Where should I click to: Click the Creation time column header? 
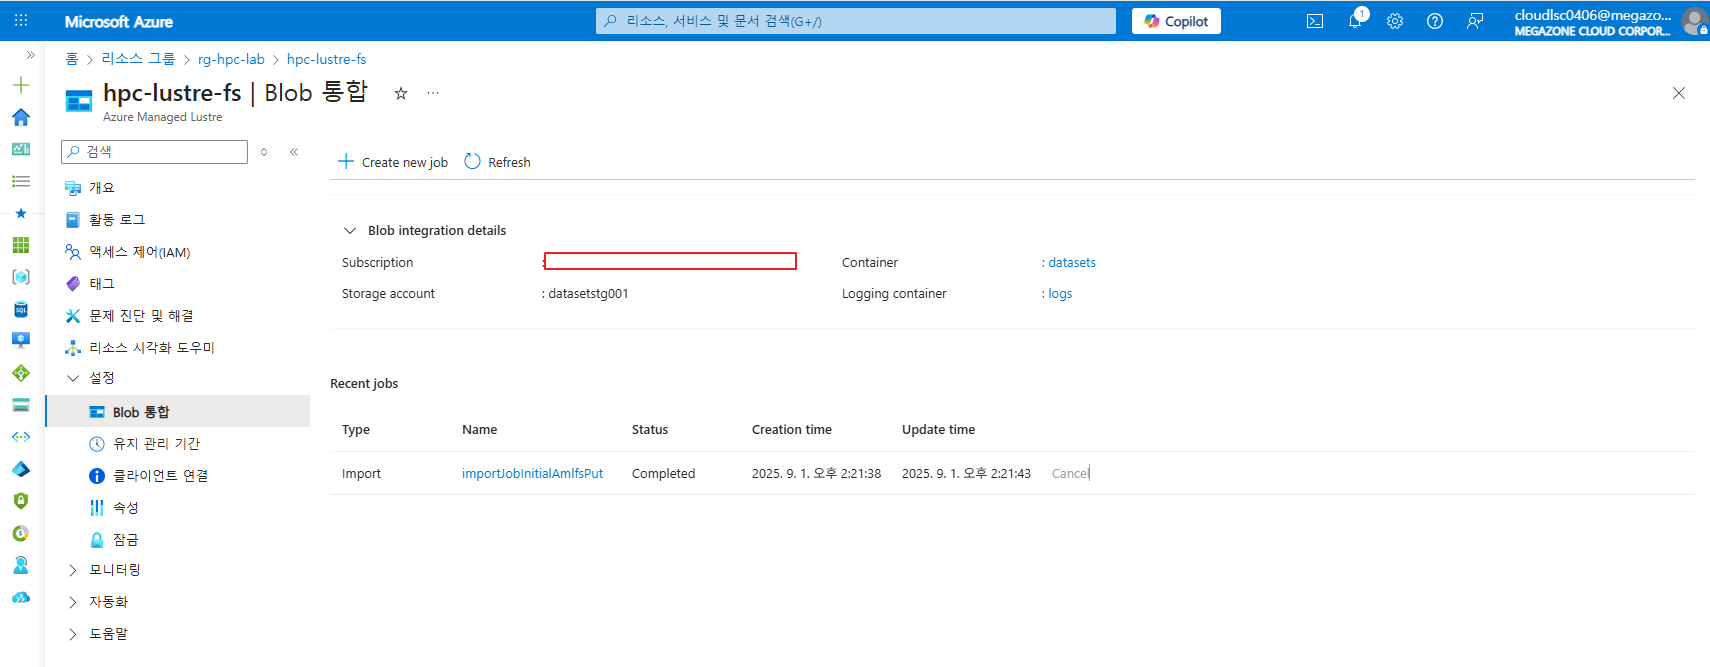pyautogui.click(x=792, y=430)
